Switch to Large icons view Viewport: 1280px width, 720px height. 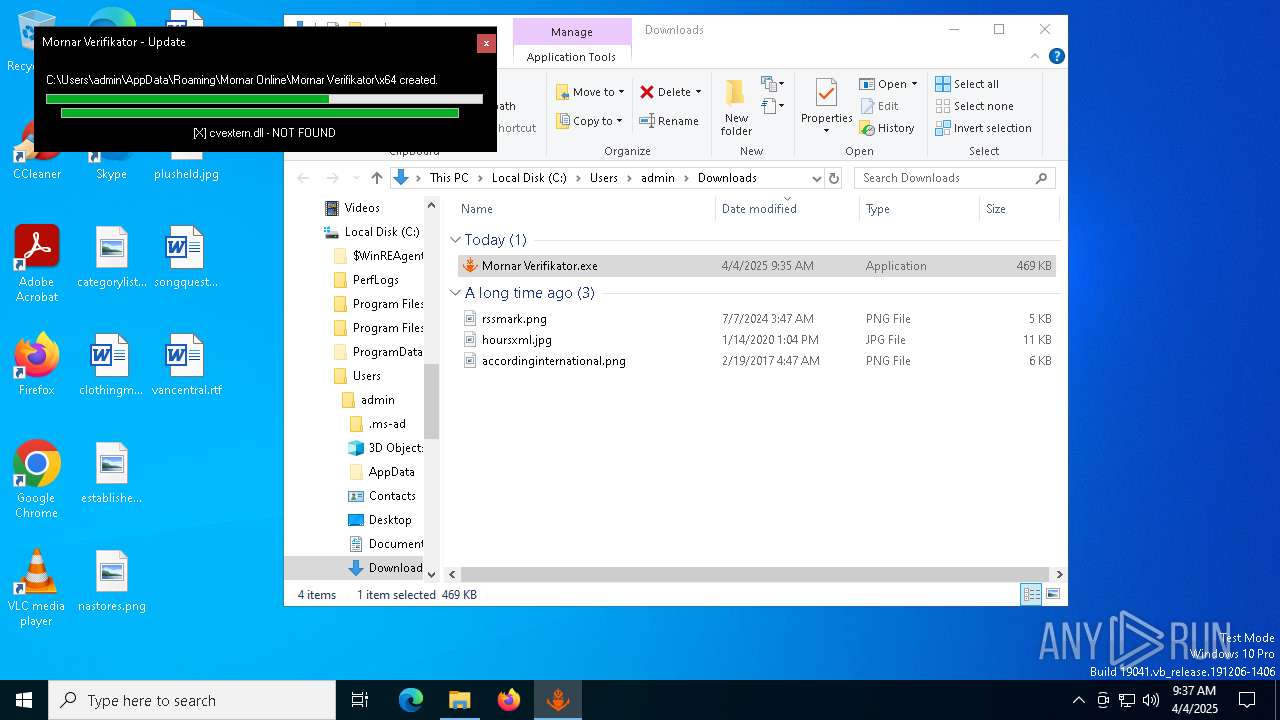tap(1052, 595)
